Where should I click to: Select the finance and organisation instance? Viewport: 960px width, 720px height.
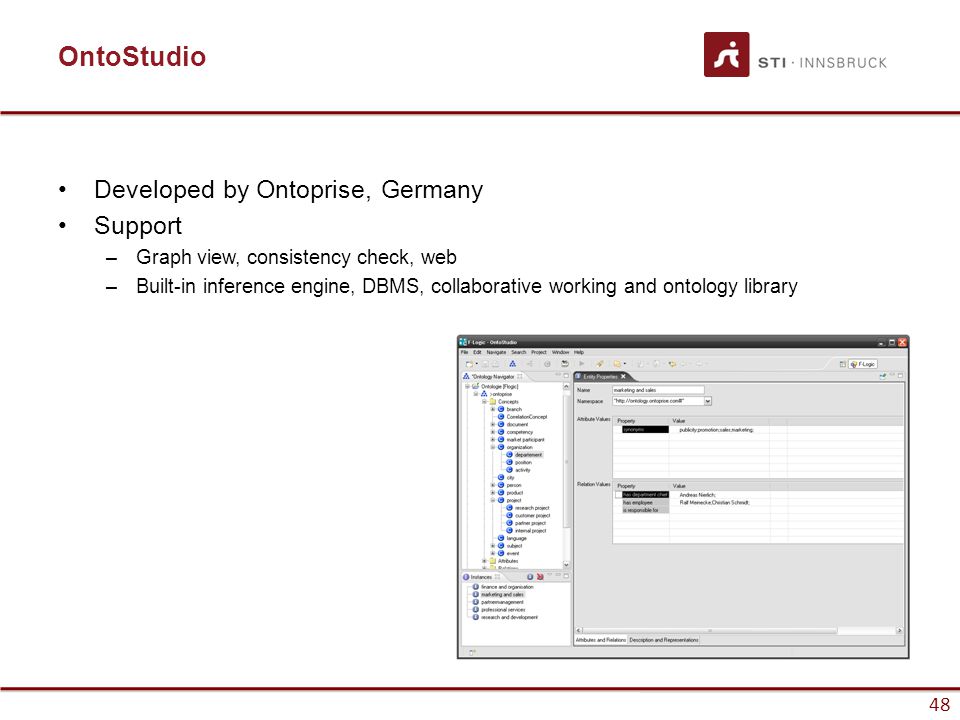pyautogui.click(x=503, y=587)
